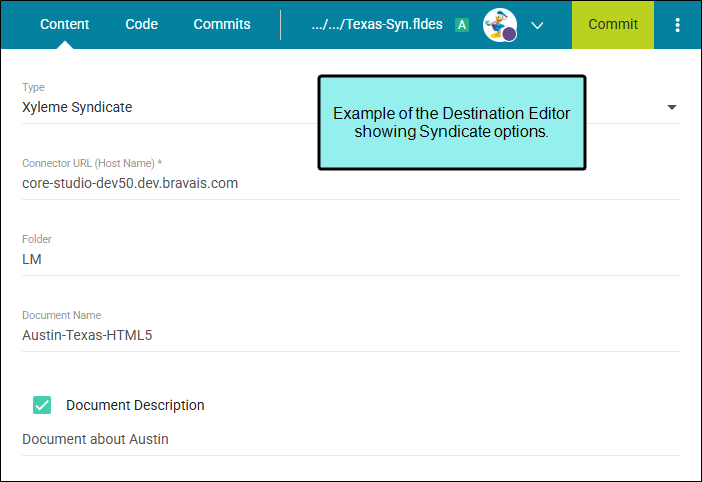Click the Destination Editor example callout box
This screenshot has height=482, width=702.
(x=451, y=122)
